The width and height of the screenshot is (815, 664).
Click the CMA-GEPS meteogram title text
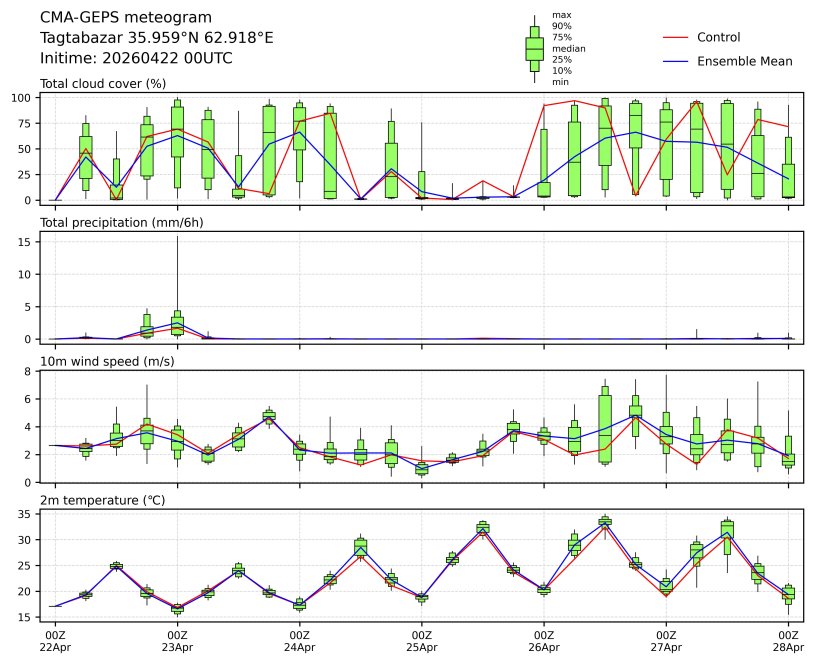click(126, 18)
